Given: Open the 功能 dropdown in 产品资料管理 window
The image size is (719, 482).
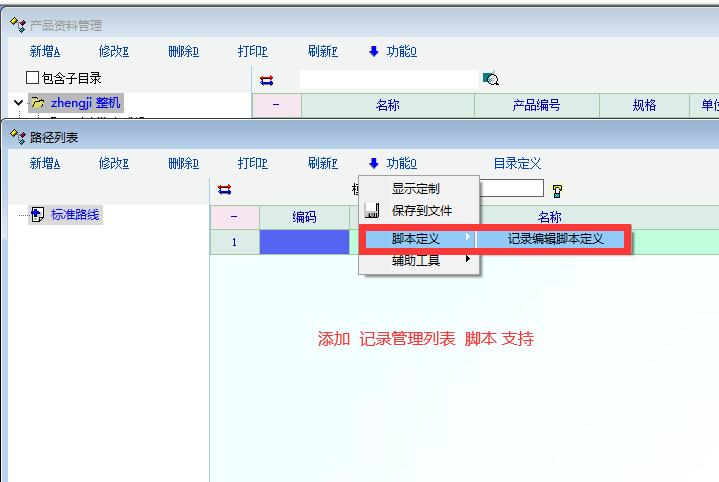Looking at the screenshot, I should [392, 52].
